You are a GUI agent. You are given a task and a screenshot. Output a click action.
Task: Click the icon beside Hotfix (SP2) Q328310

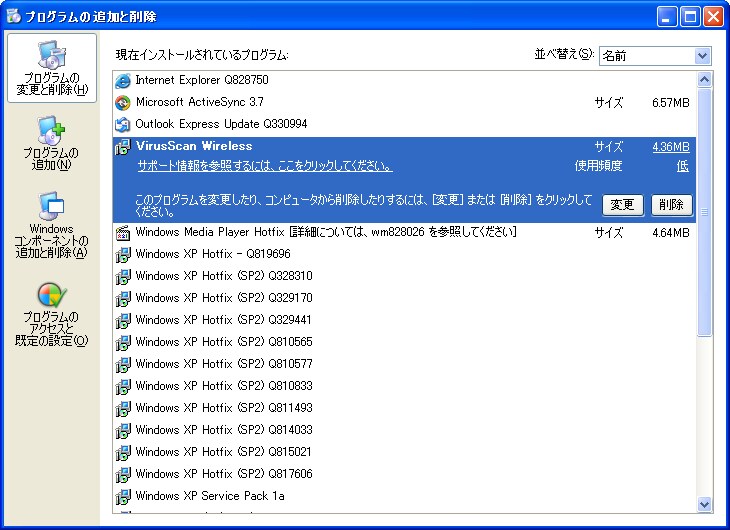coord(123,276)
